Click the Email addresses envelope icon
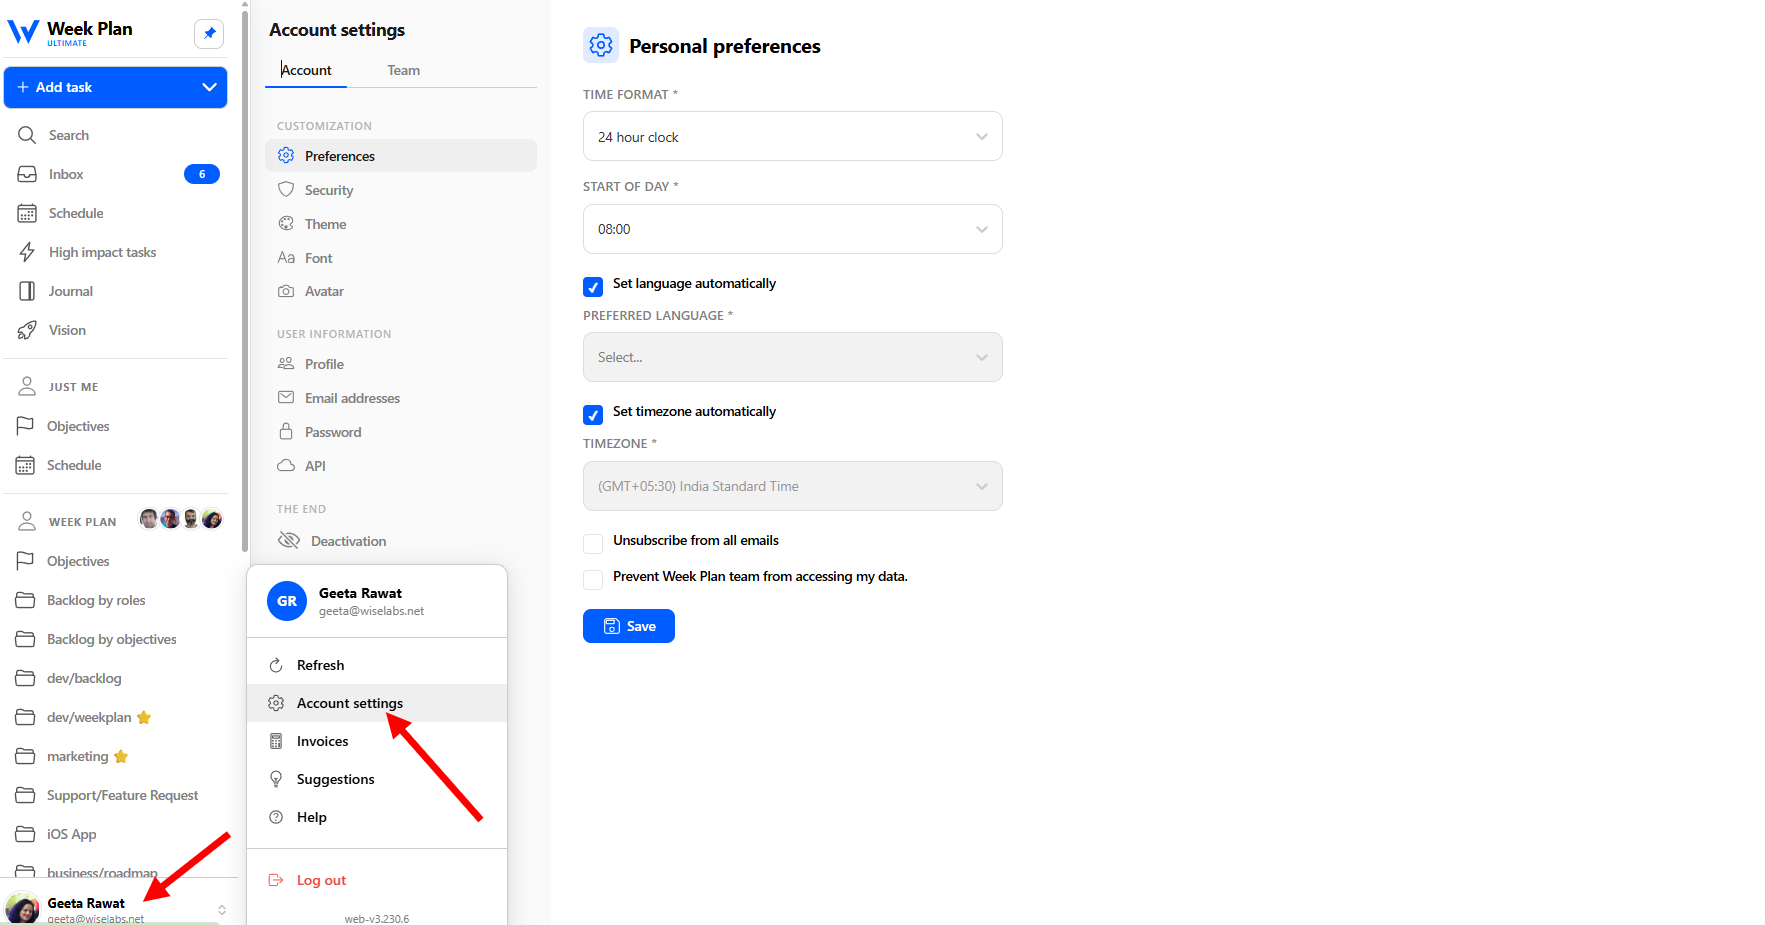 pyautogui.click(x=286, y=398)
